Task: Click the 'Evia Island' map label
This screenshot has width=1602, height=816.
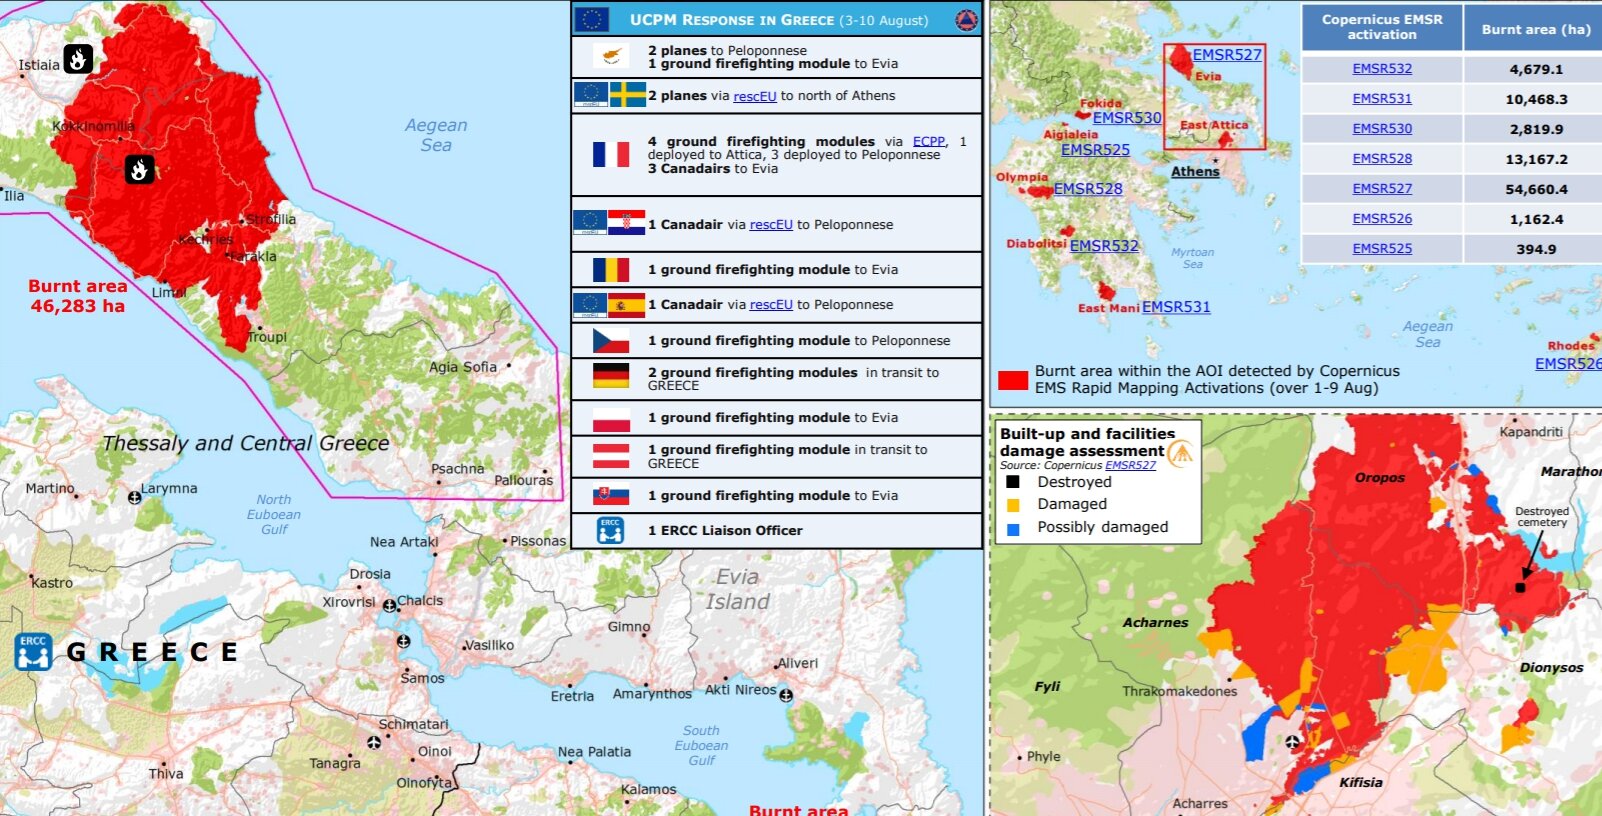Action: click(738, 590)
